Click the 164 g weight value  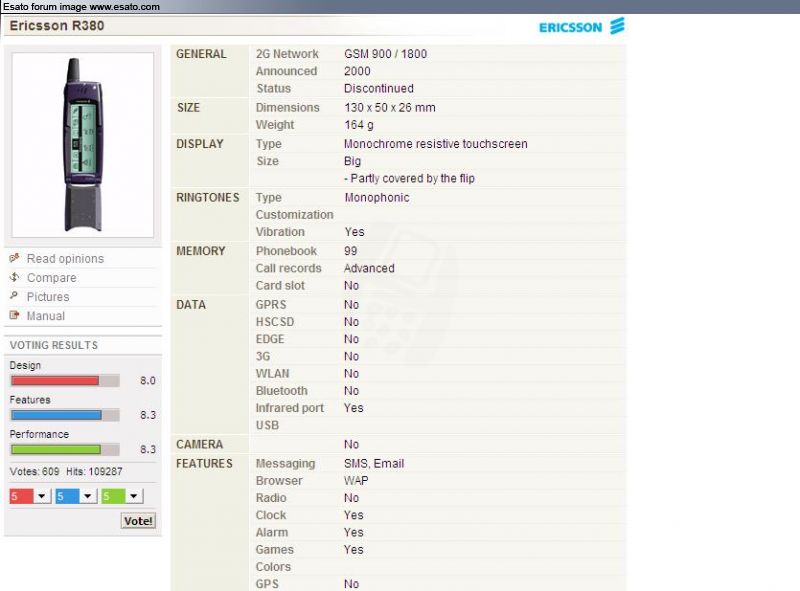click(x=359, y=125)
